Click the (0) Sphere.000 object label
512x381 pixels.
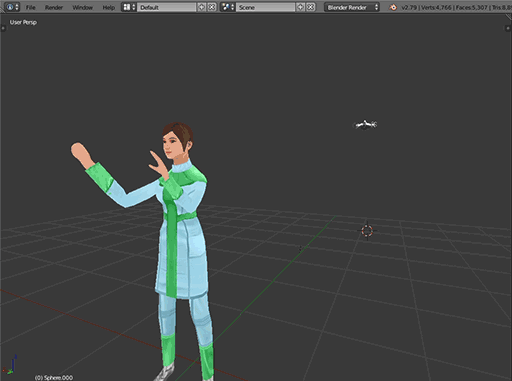click(54, 377)
